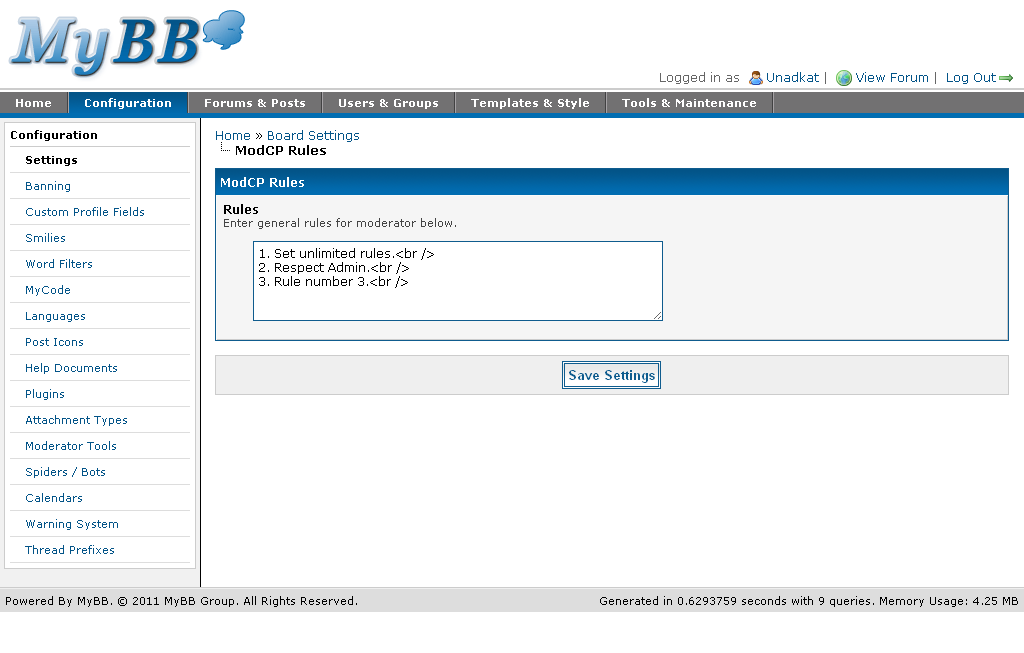Image resolution: width=1024 pixels, height=653 pixels.
Task: Open the Calendars page
Action: coord(54,498)
